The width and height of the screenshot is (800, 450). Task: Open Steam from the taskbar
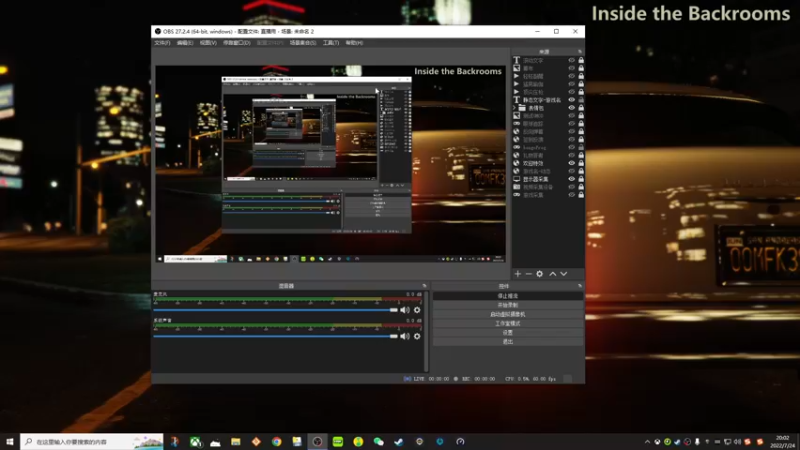[x=399, y=442]
